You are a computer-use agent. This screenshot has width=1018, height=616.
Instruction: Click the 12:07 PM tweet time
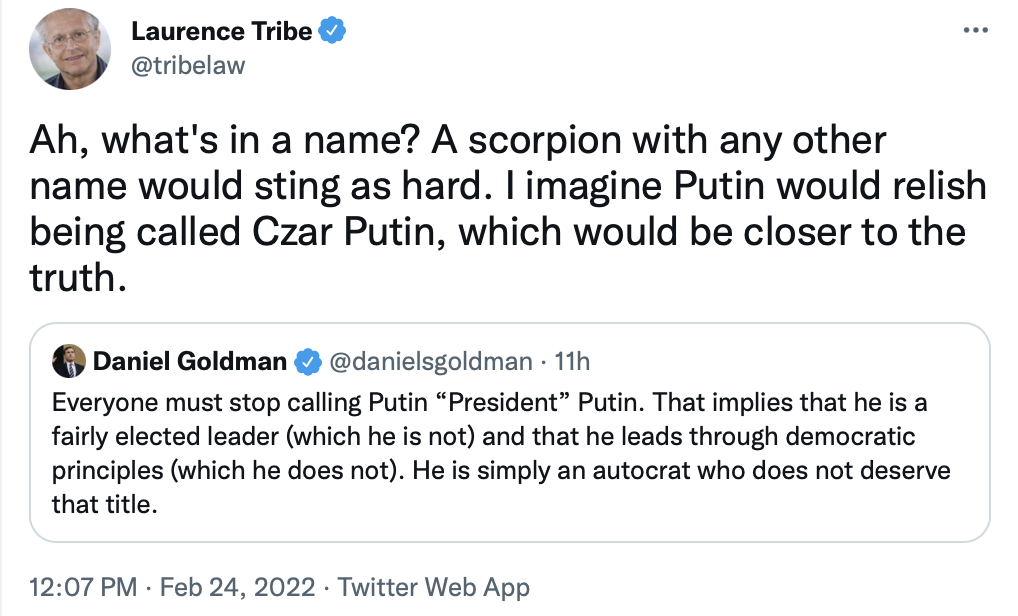(x=82, y=587)
